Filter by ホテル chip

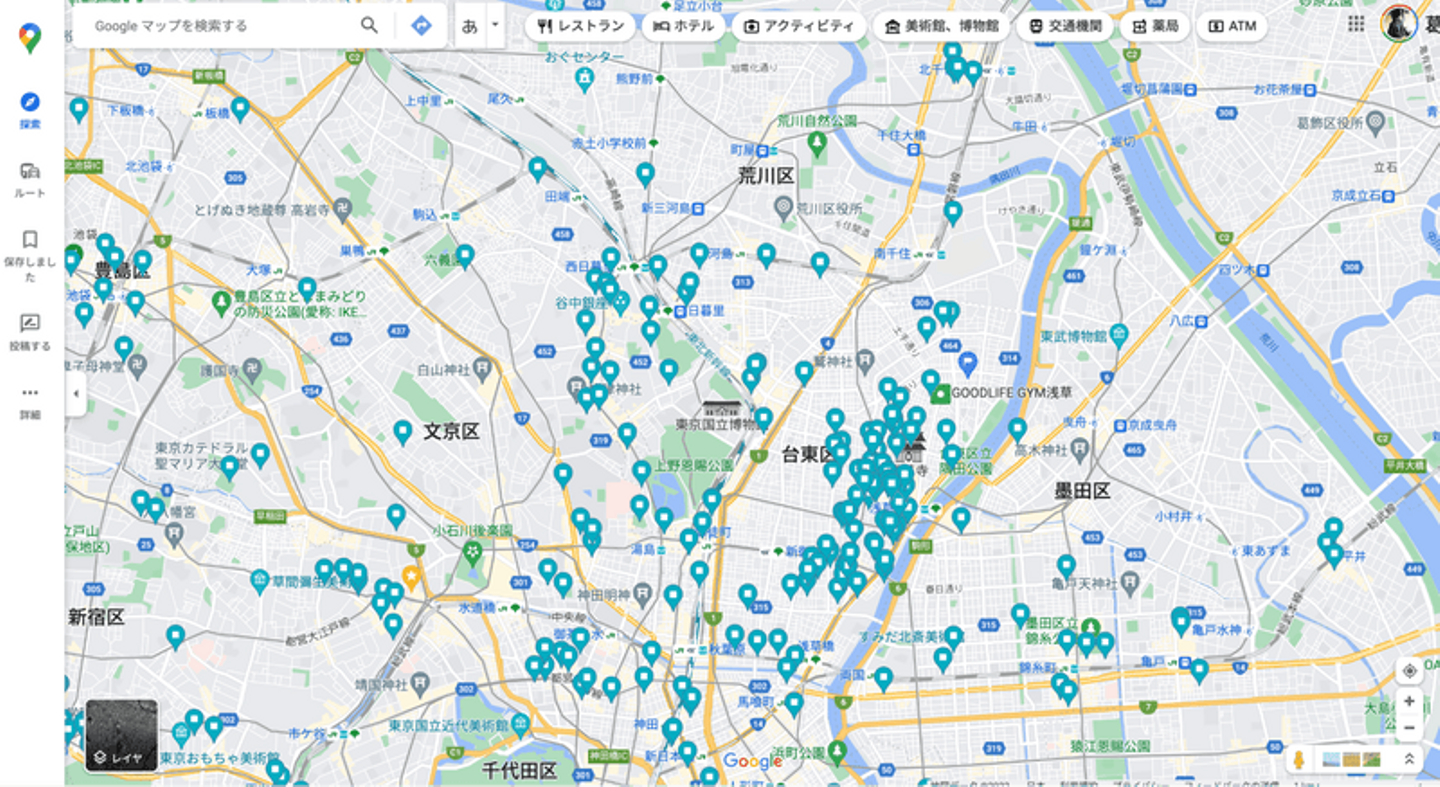tap(683, 26)
